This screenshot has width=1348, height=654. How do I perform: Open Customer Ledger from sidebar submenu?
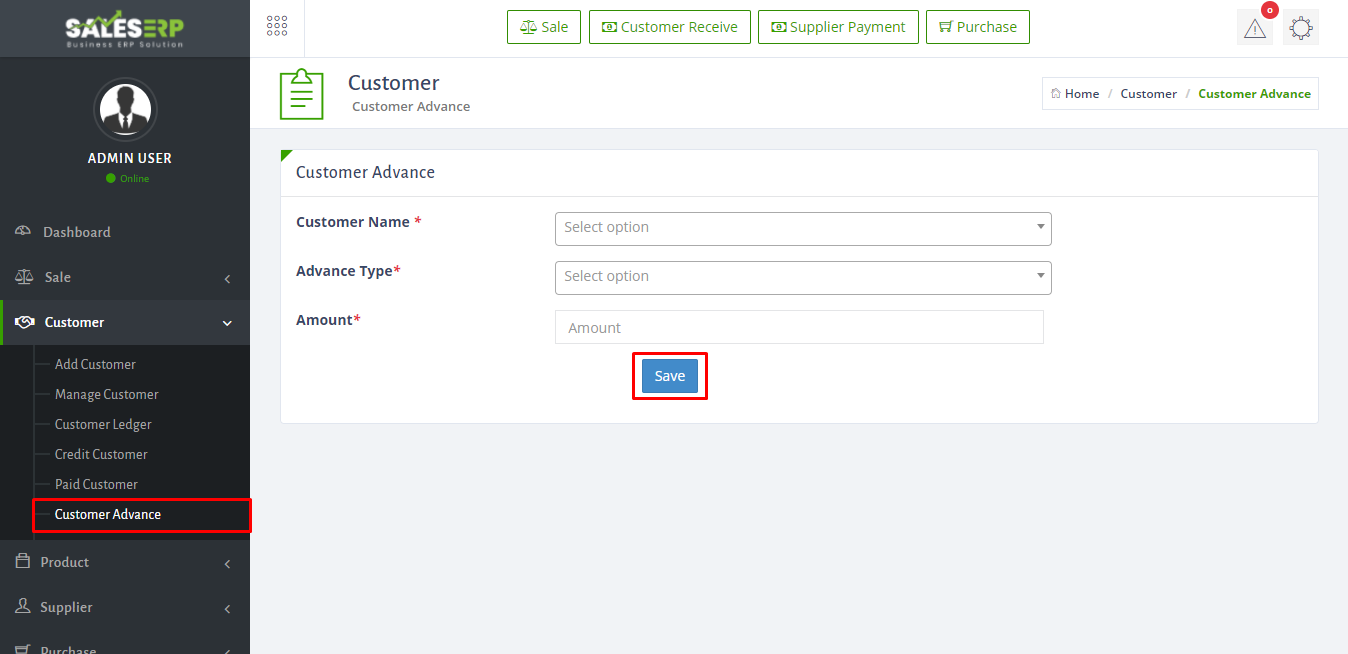point(103,424)
